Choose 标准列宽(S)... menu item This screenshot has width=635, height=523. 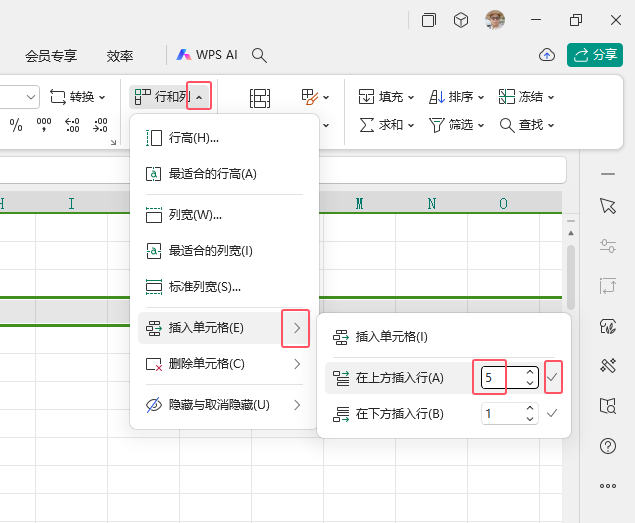click(224, 287)
